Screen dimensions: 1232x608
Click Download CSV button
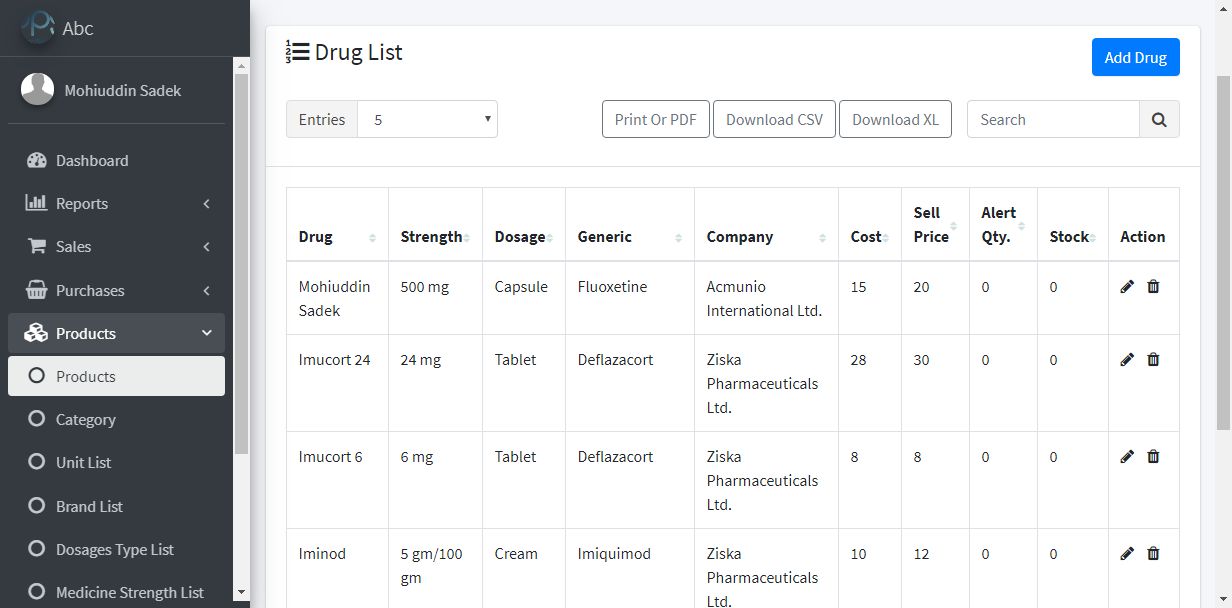pos(774,120)
